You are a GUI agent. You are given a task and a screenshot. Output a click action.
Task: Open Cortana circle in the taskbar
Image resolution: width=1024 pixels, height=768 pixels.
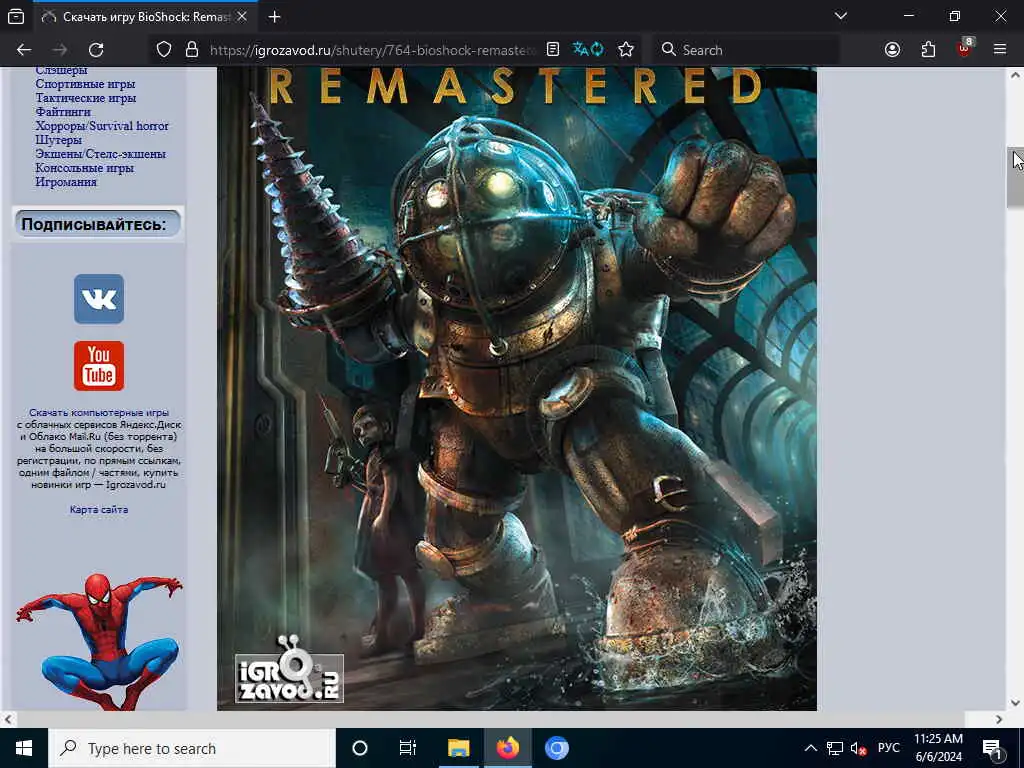pyautogui.click(x=359, y=748)
